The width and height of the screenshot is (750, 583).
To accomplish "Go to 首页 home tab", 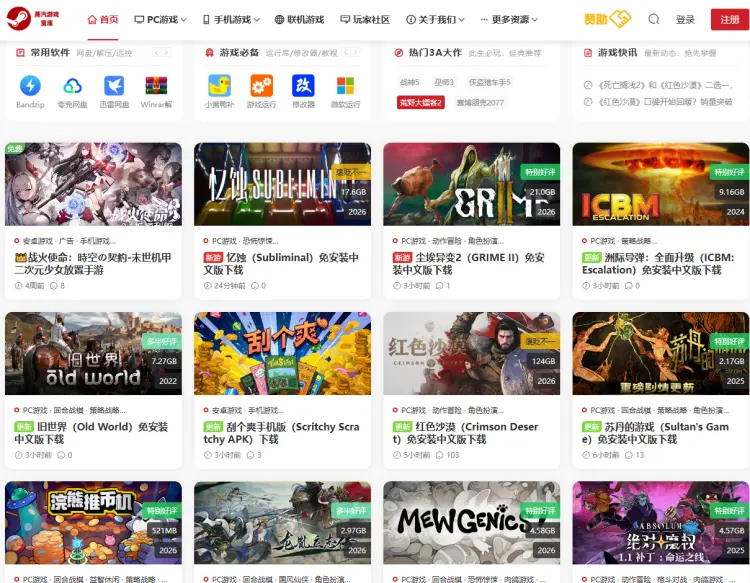I will [x=103, y=20].
